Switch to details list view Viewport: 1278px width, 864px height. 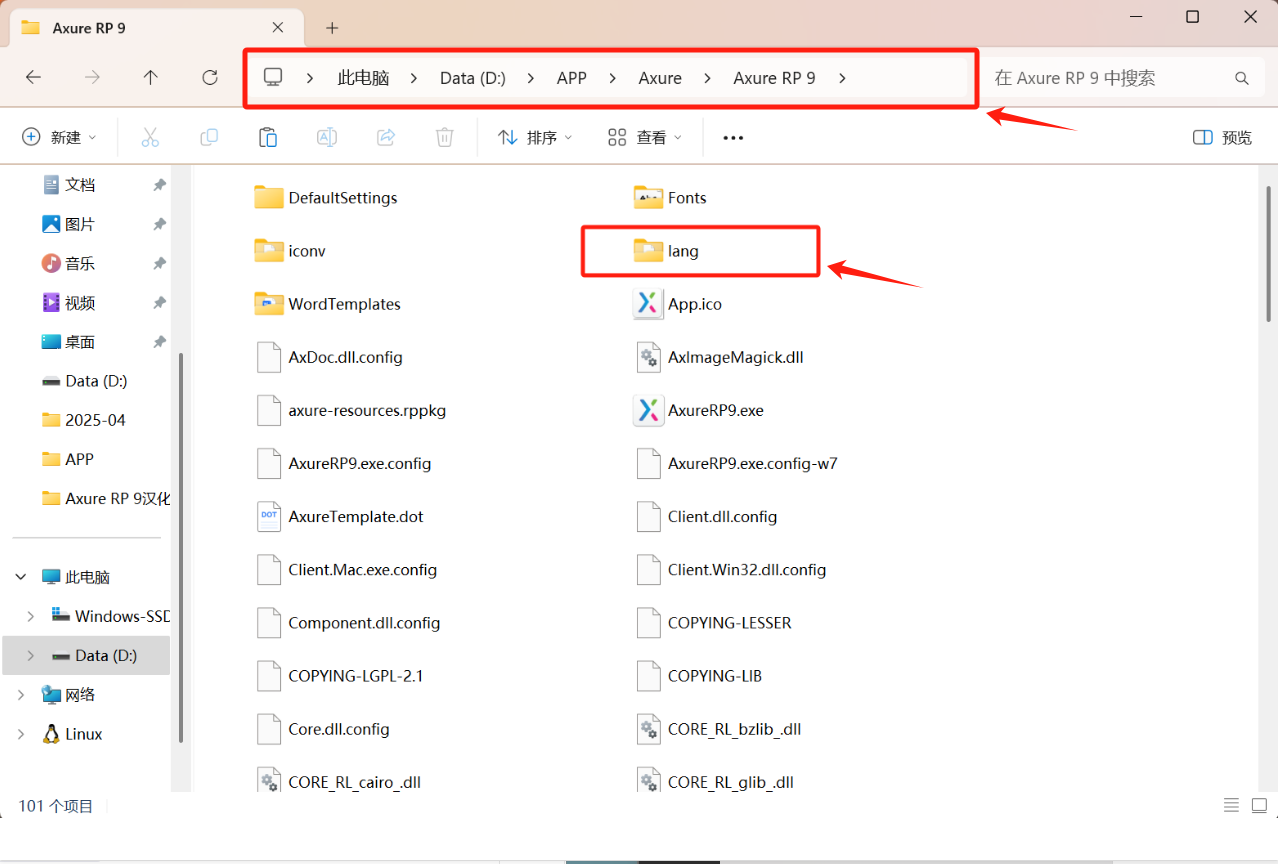click(x=1232, y=806)
